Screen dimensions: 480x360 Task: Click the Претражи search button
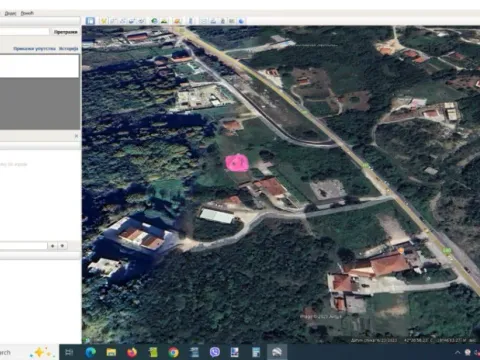(66, 32)
